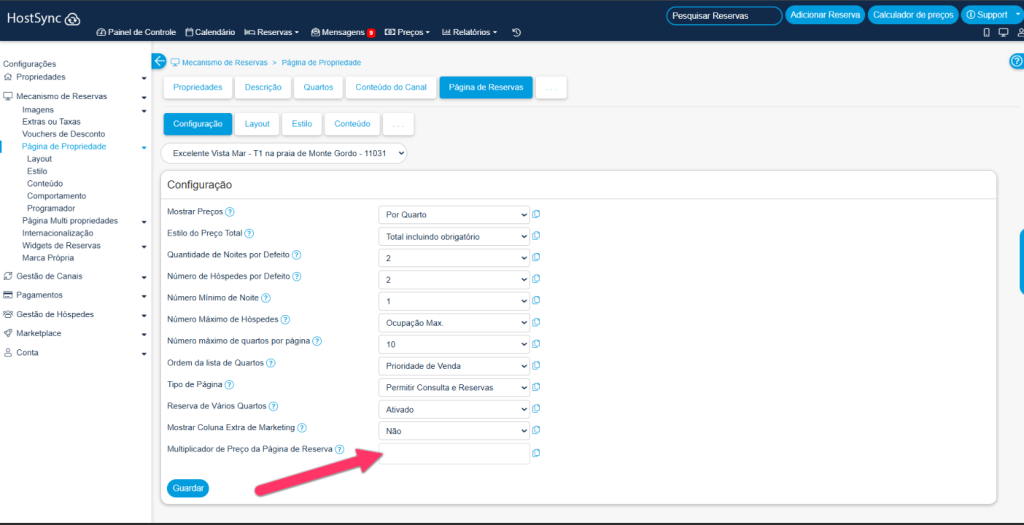Click the history icon in top navigation
This screenshot has height=525, width=1024.
click(516, 33)
